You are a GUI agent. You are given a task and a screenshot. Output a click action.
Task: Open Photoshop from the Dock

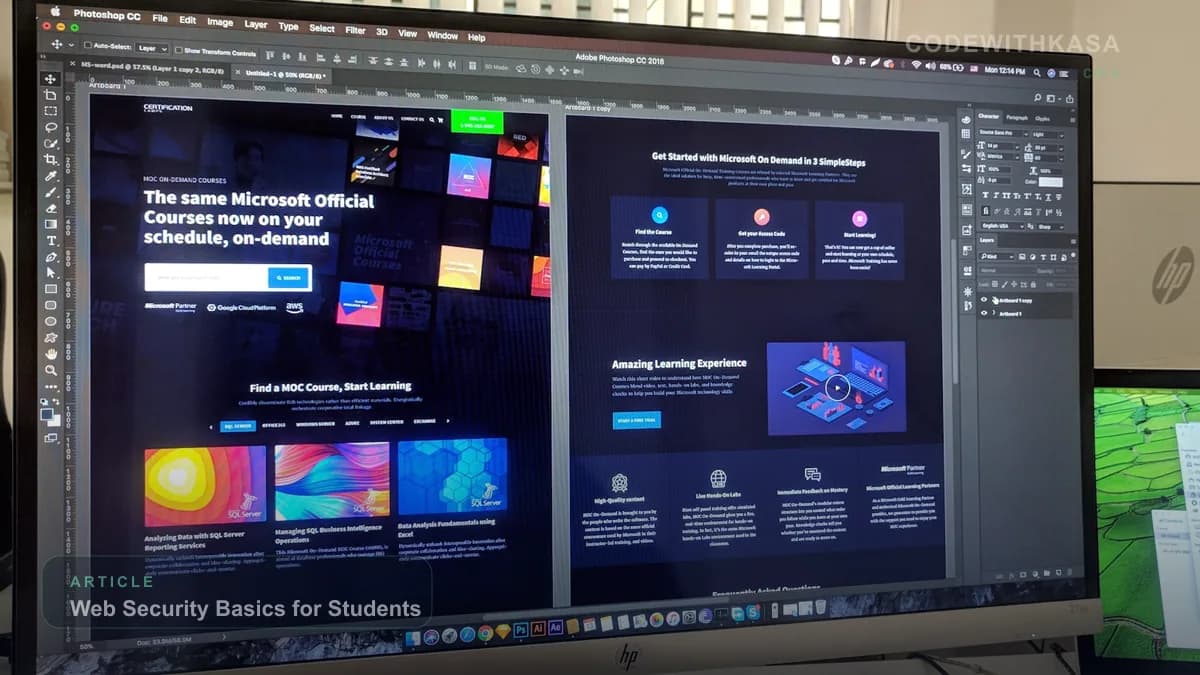tap(521, 628)
